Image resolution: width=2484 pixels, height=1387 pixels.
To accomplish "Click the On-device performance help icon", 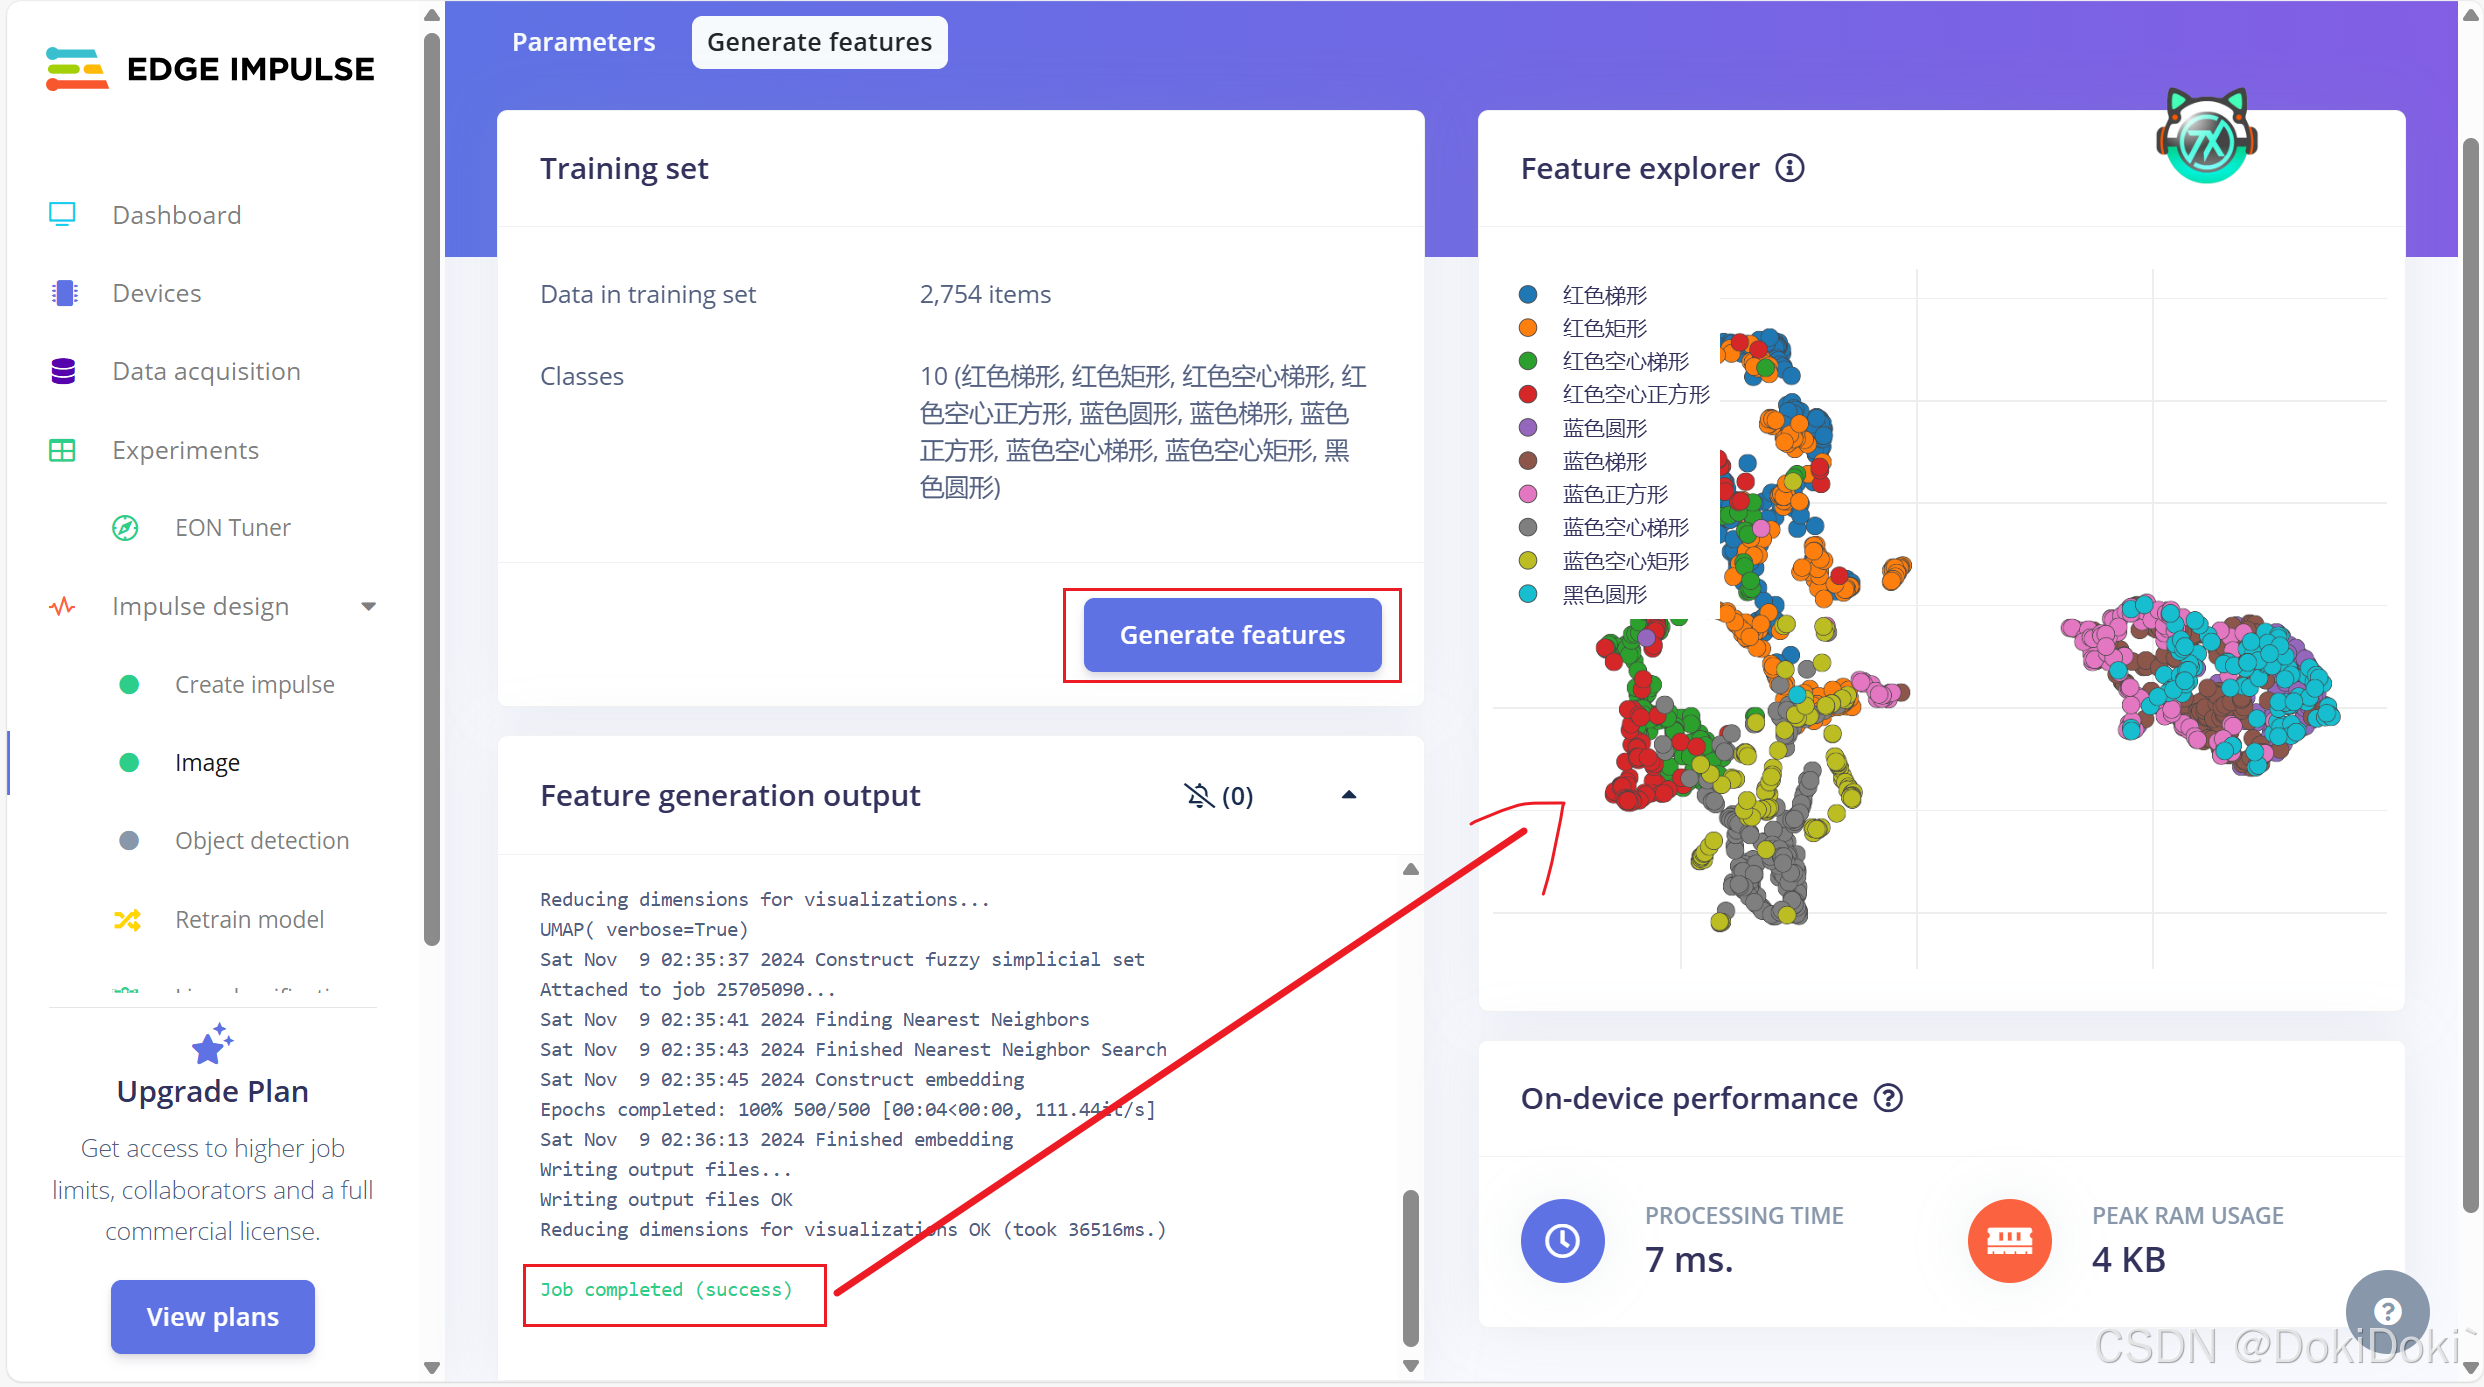I will click(x=1887, y=1098).
